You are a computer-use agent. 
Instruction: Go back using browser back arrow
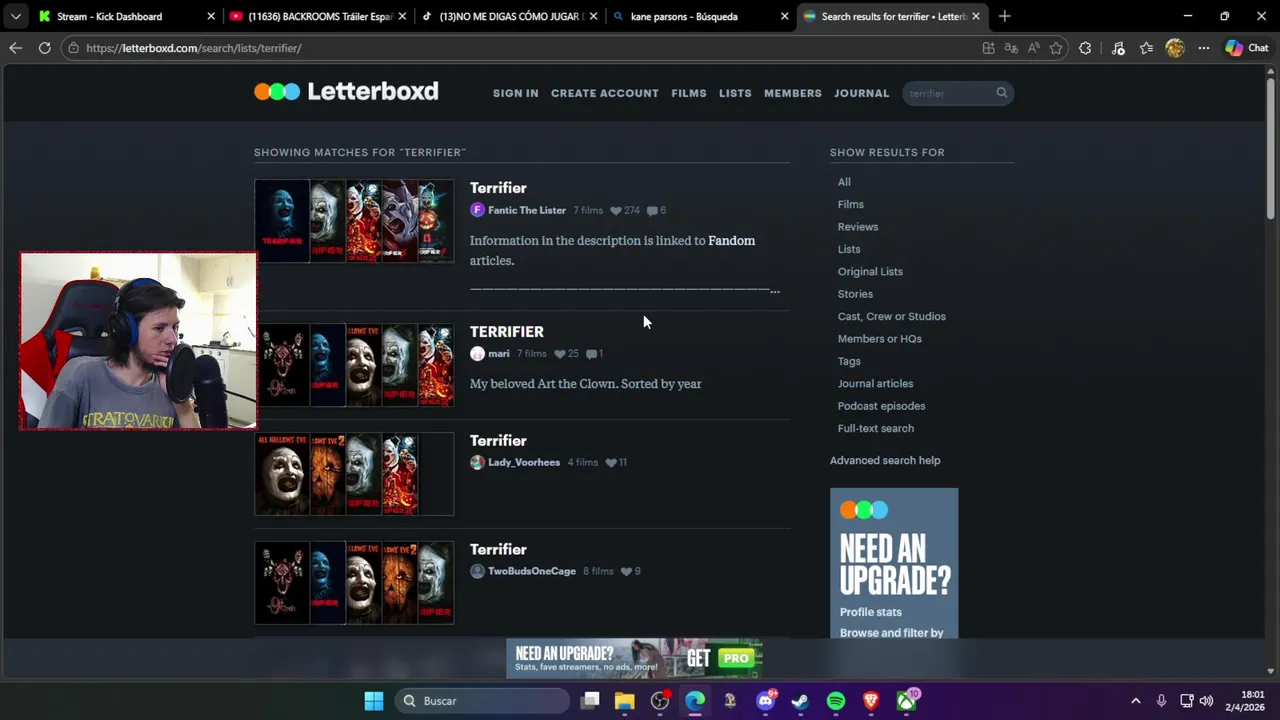(x=15, y=48)
